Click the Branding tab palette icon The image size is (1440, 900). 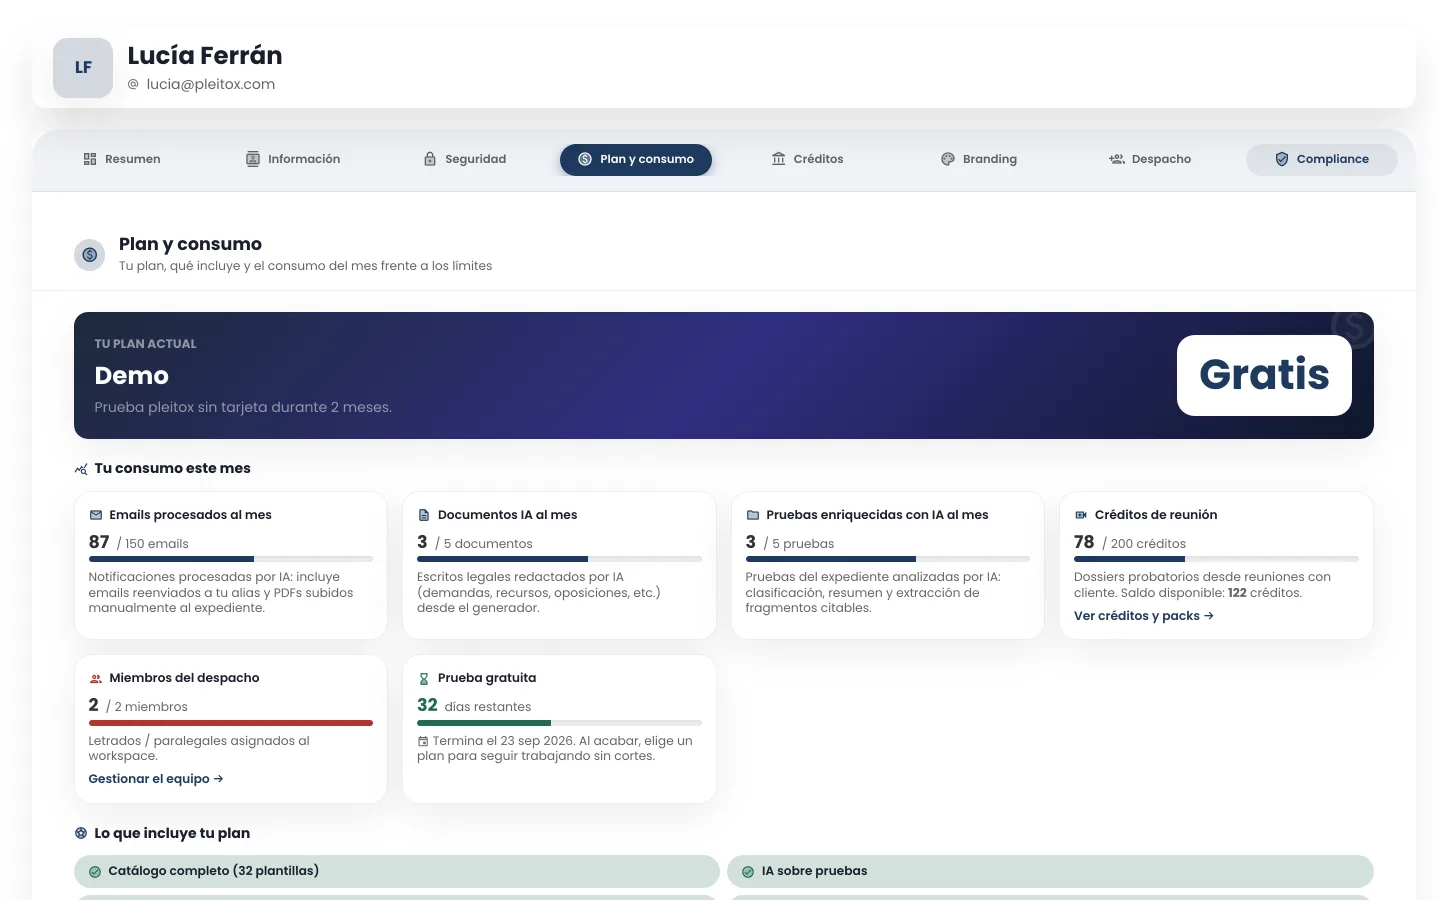click(x=948, y=159)
